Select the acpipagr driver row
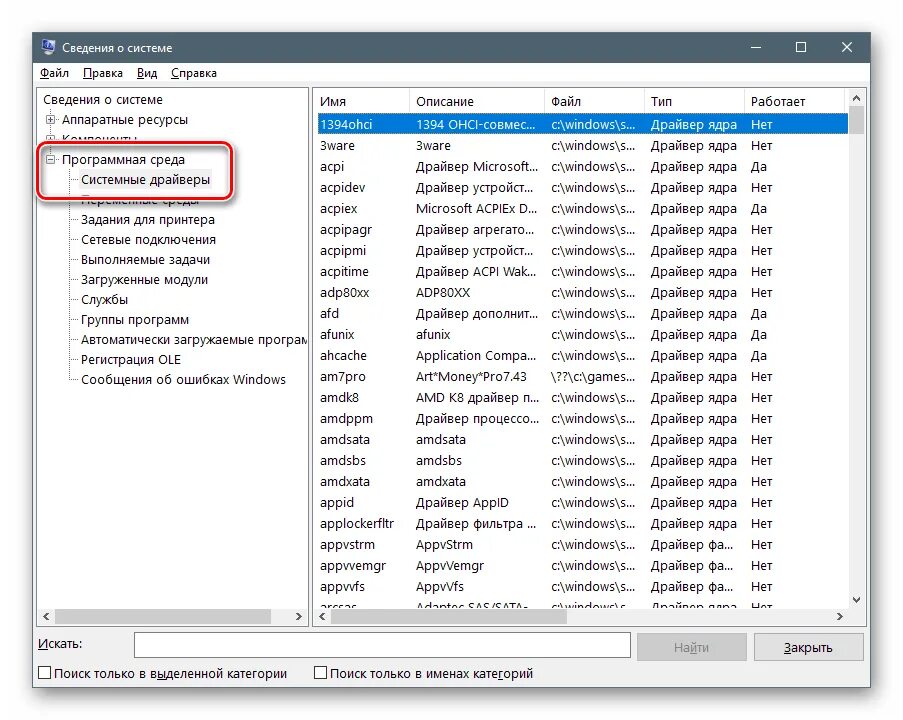This screenshot has width=903, height=720. pos(582,230)
